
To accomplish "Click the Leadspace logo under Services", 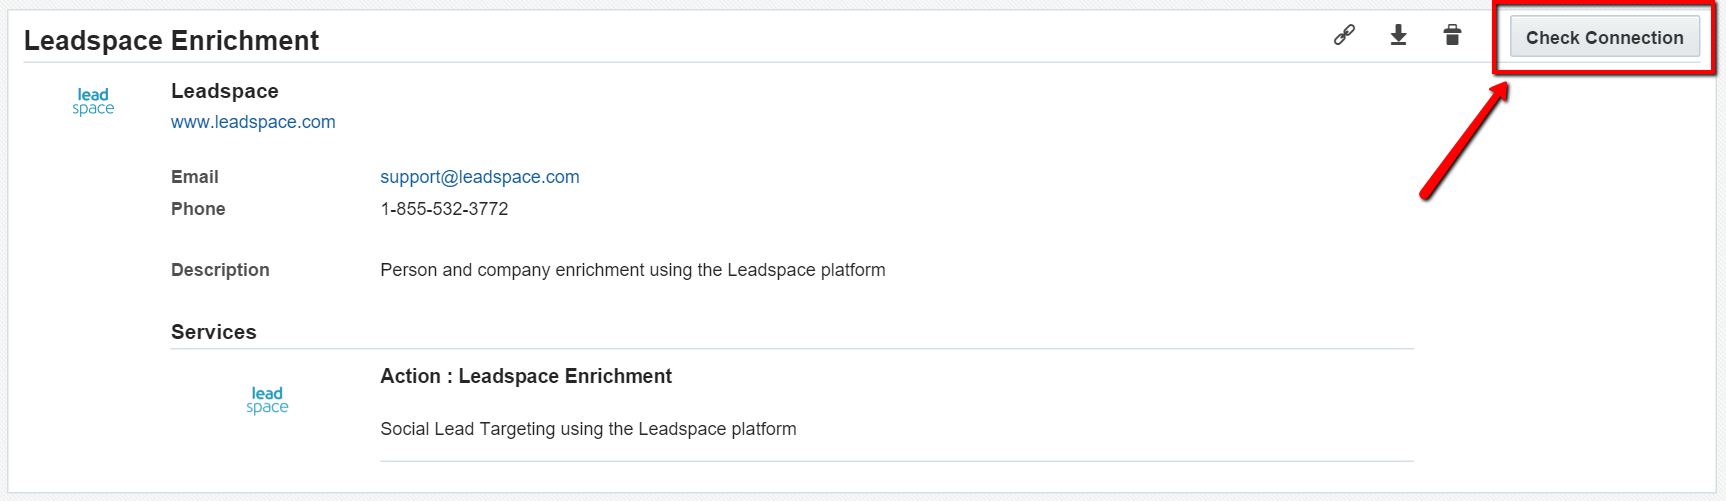I will tap(267, 400).
